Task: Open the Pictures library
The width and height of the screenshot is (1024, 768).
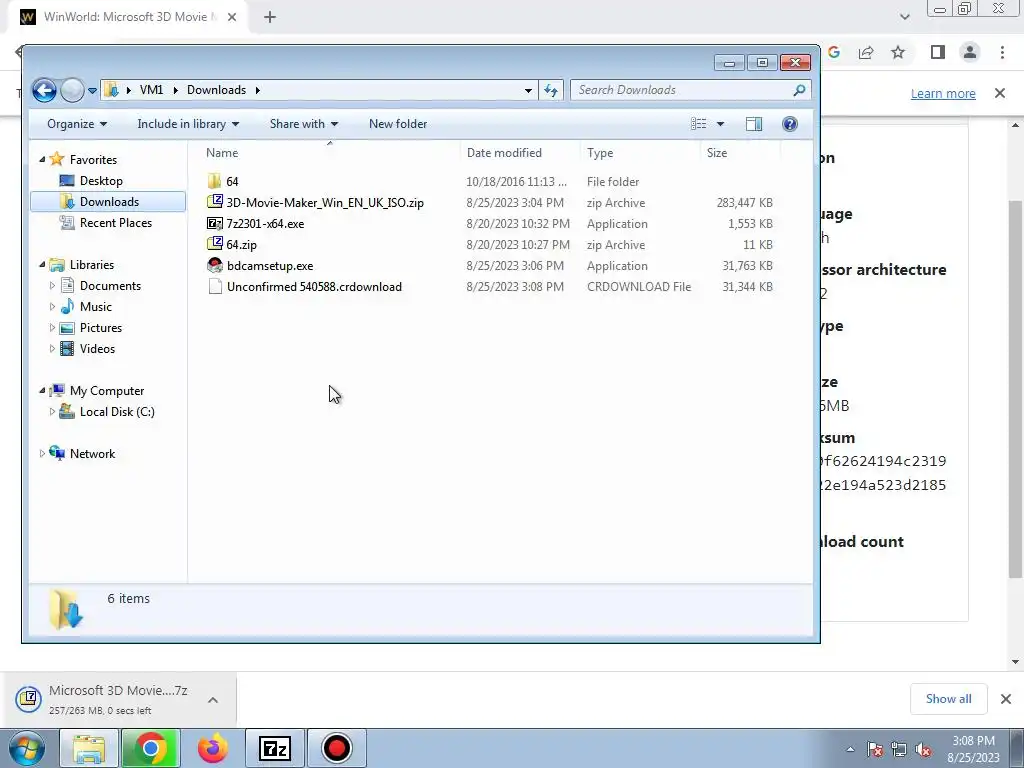Action: (x=101, y=328)
